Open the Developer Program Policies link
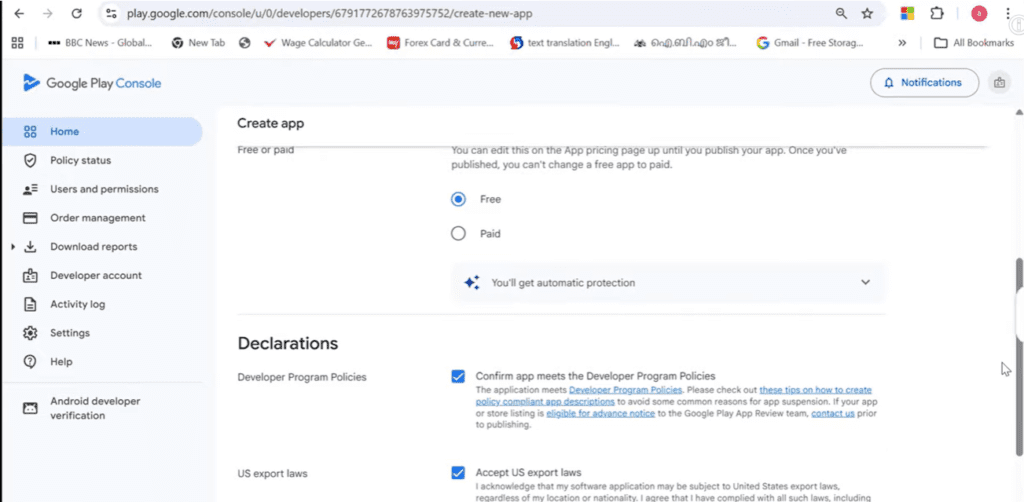This screenshot has height=502, width=1024. click(625, 390)
